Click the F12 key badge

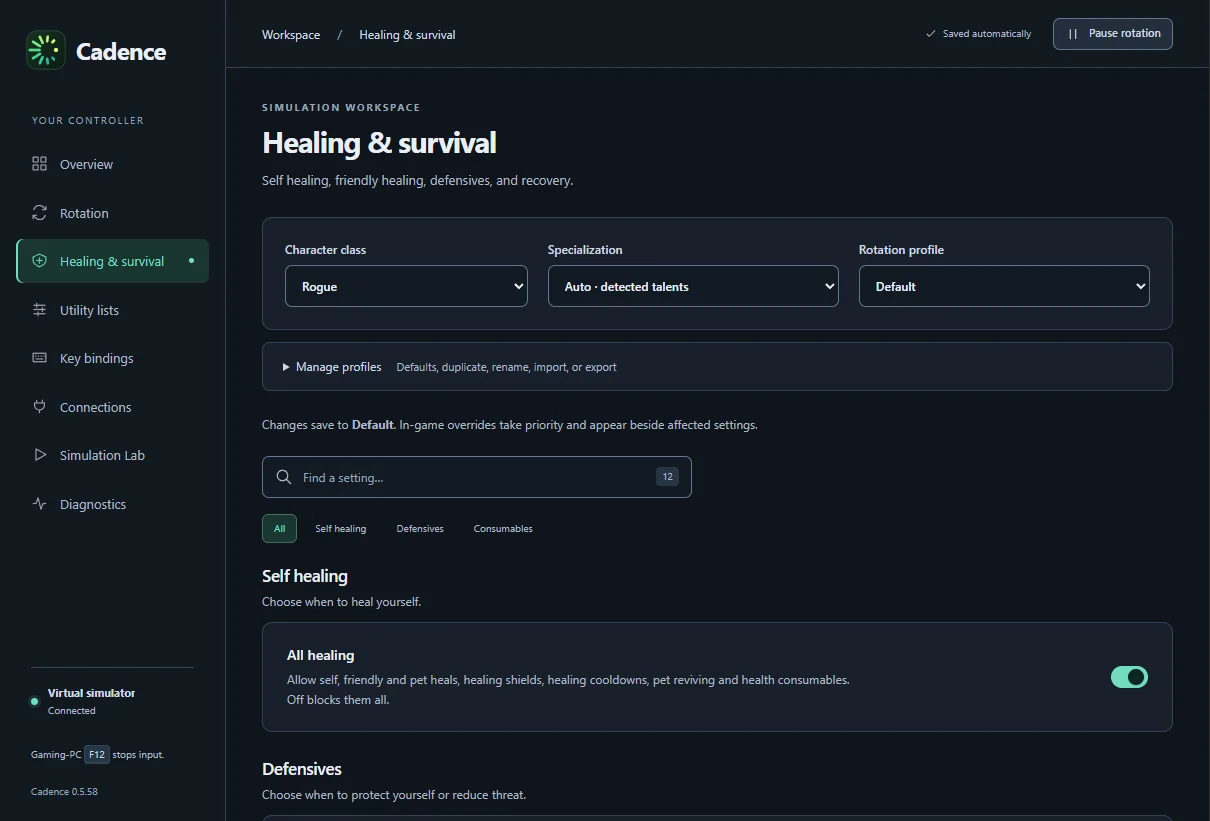[96, 755]
